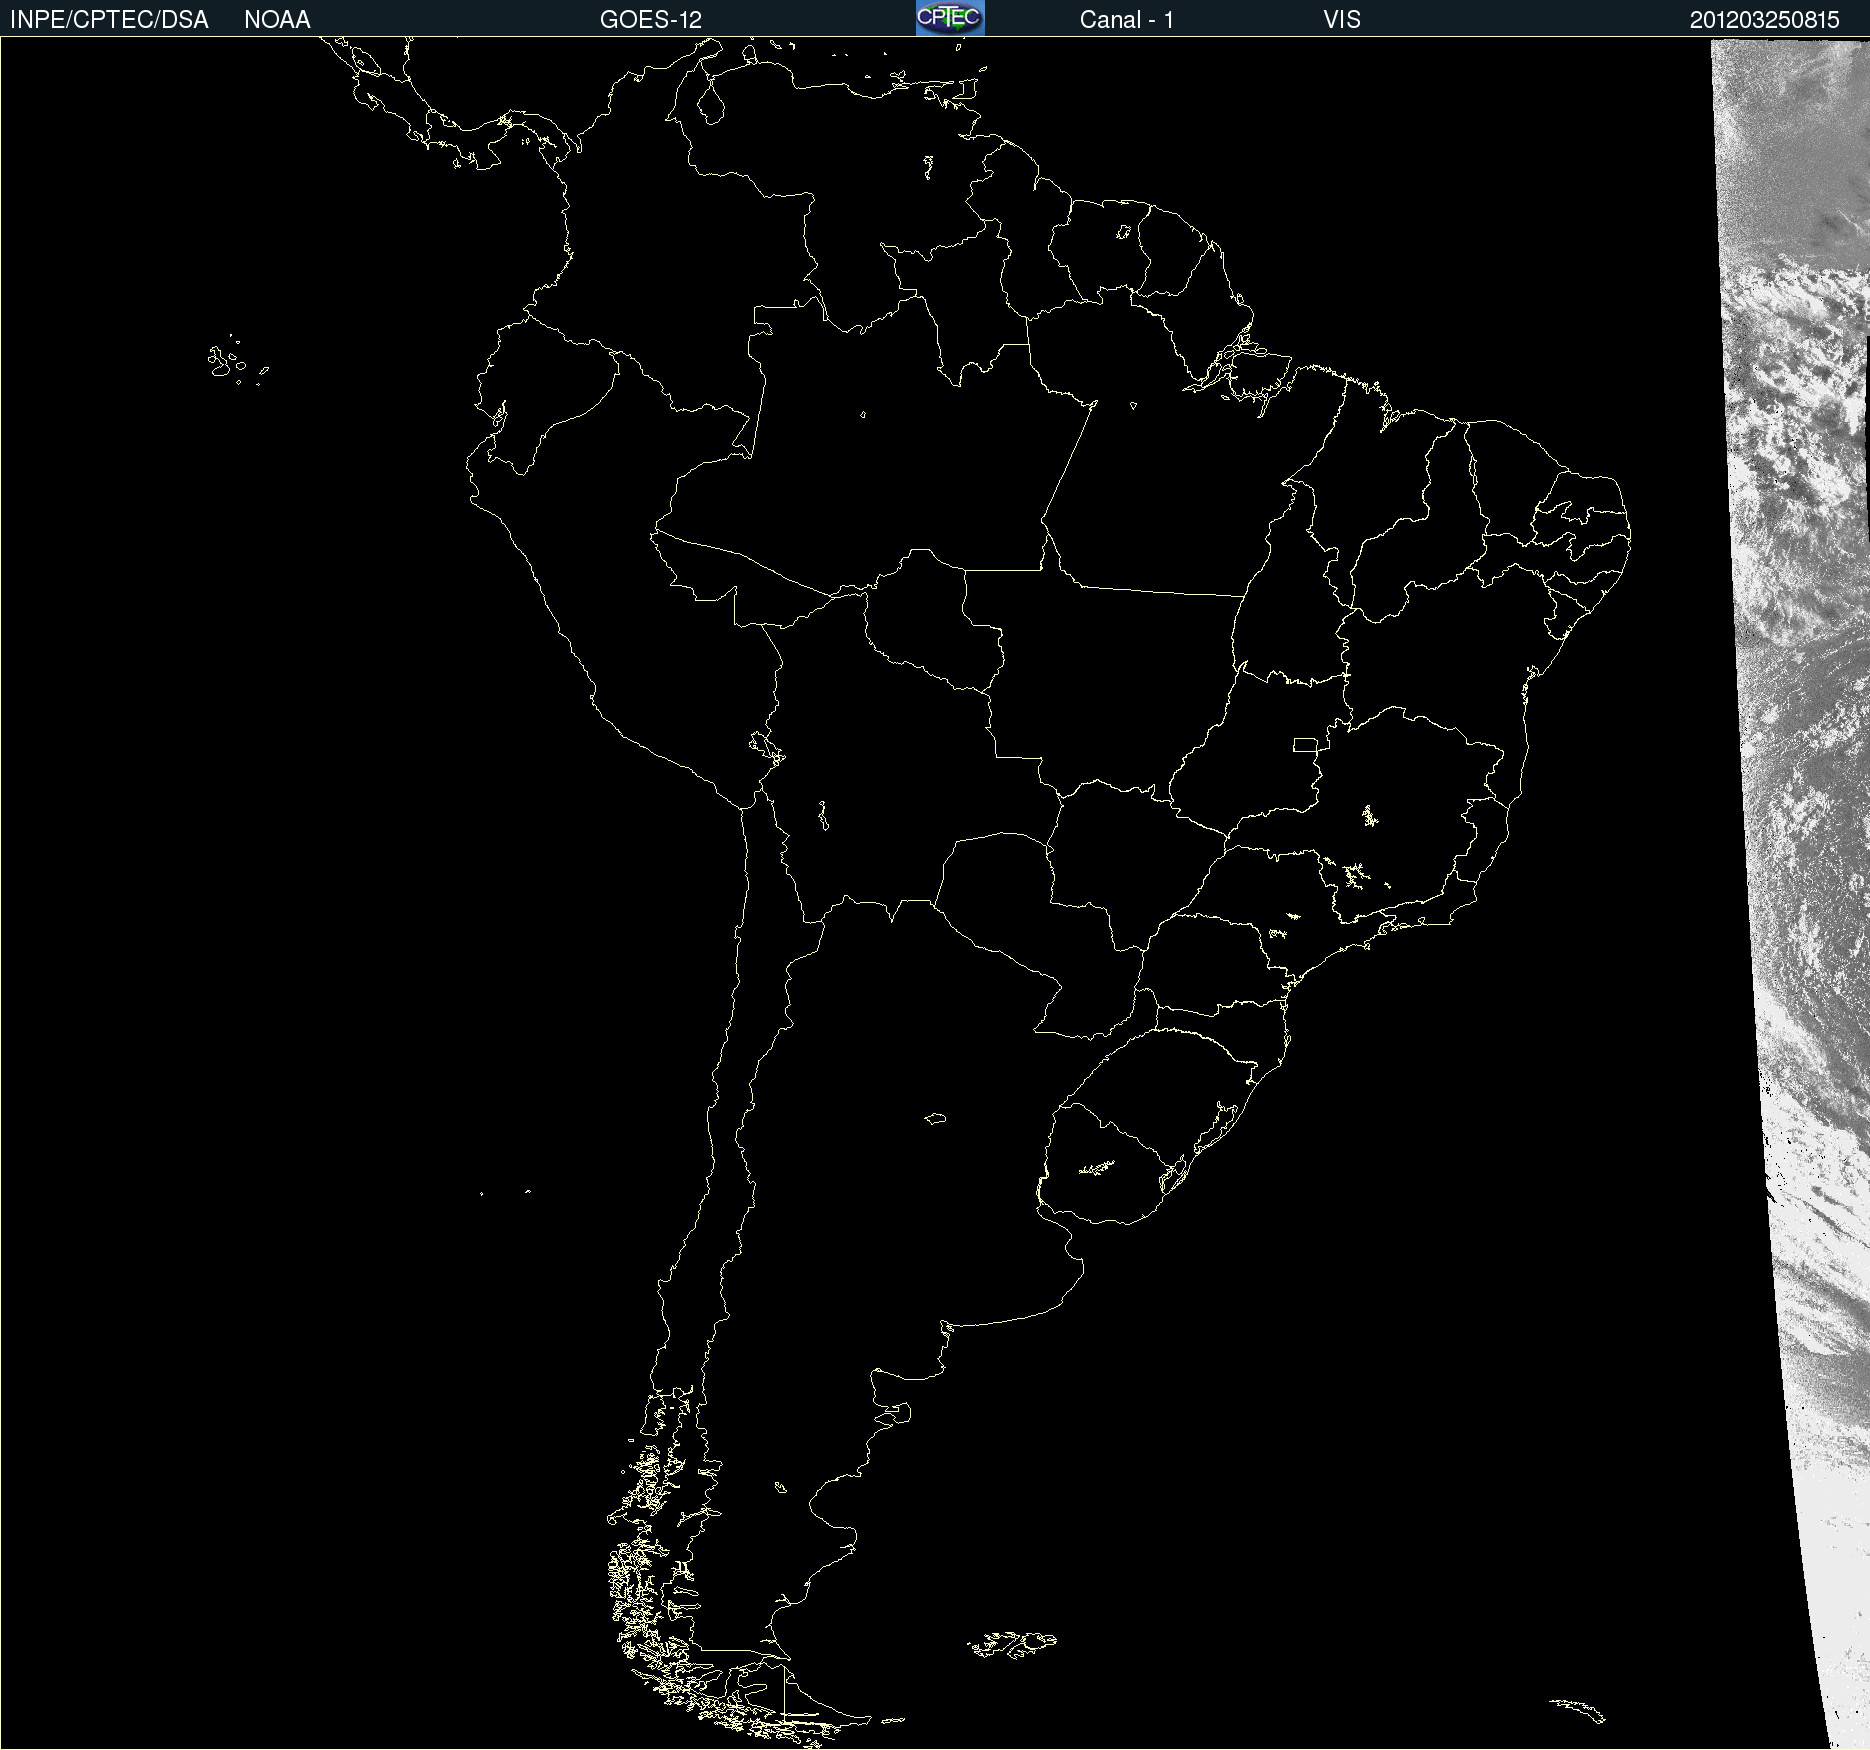Click the GOES-12 satellite label

(651, 20)
